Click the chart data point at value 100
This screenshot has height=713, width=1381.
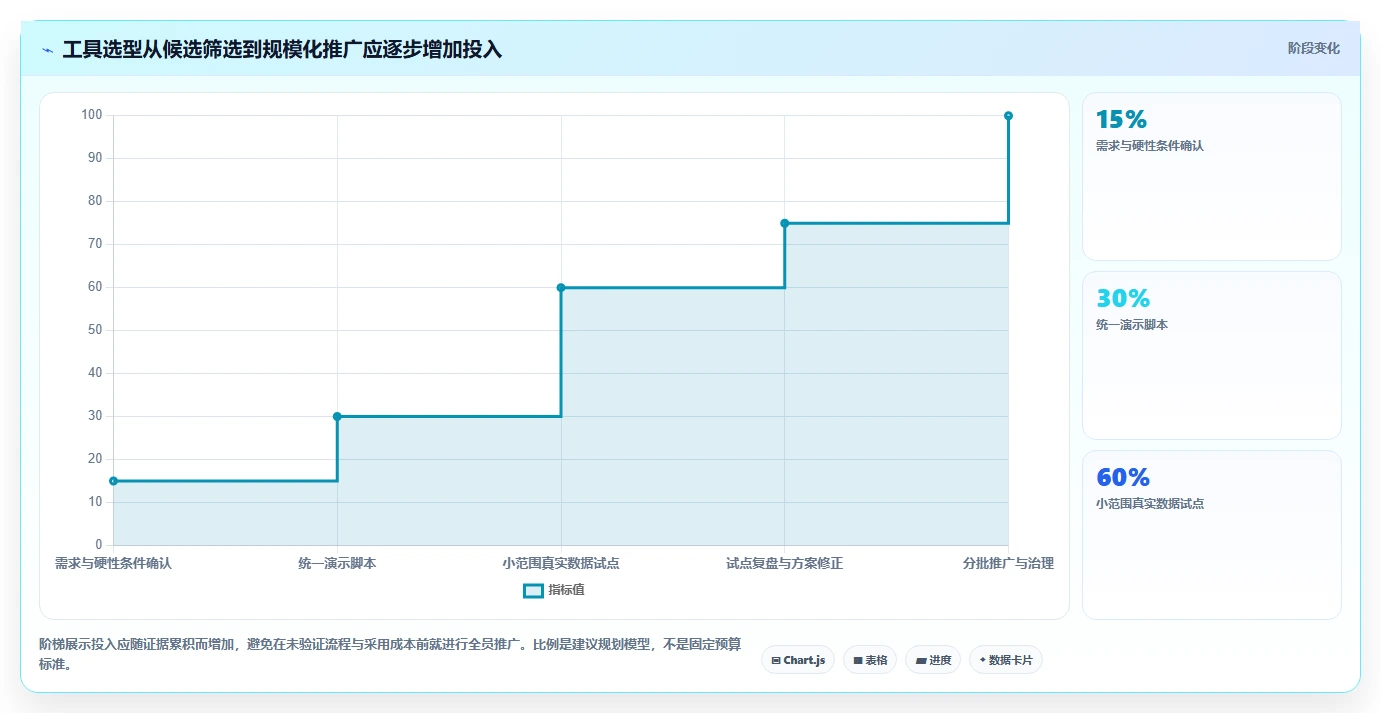(x=1008, y=116)
